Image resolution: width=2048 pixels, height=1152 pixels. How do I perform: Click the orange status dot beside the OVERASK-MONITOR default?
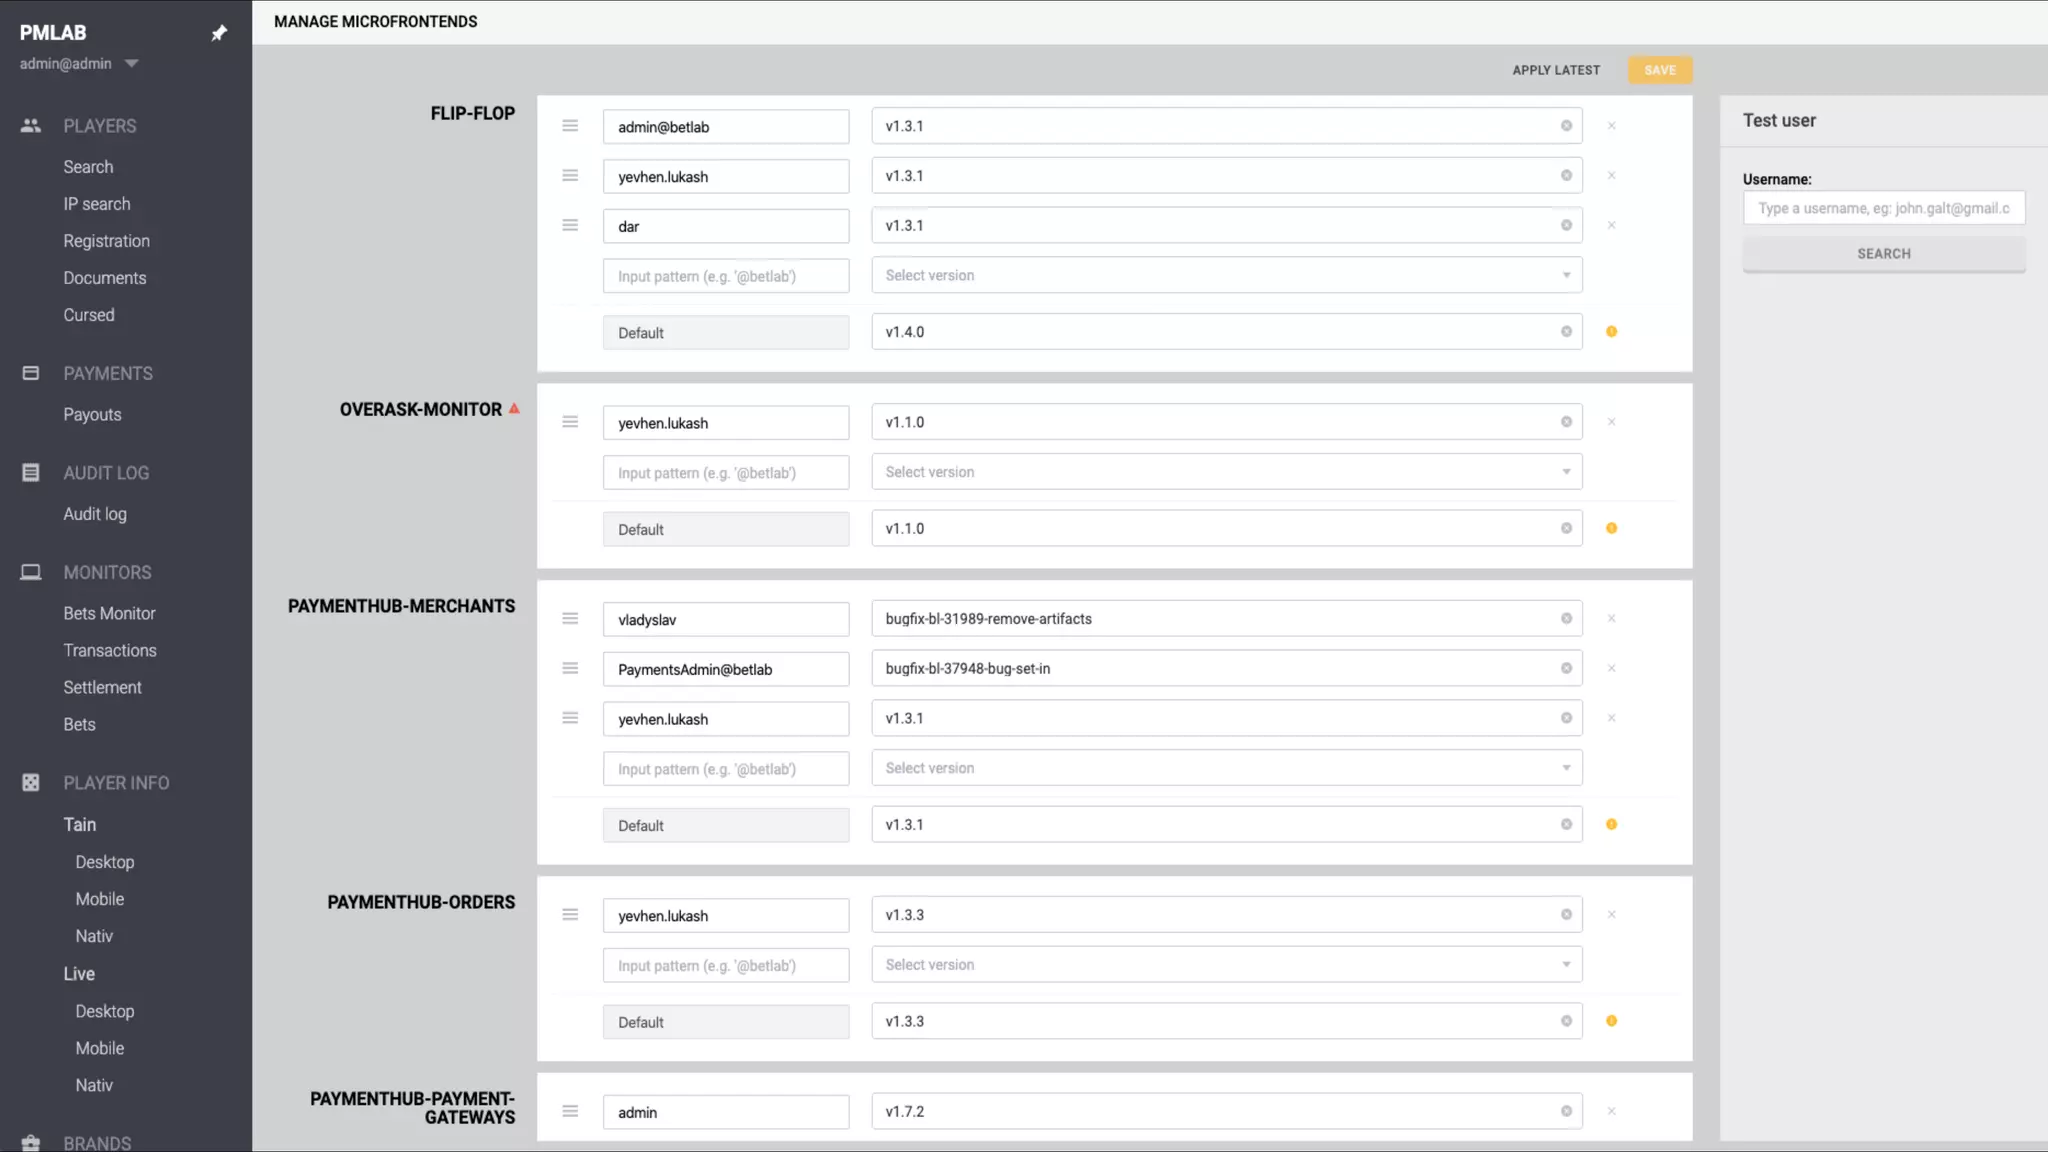pyautogui.click(x=1611, y=528)
